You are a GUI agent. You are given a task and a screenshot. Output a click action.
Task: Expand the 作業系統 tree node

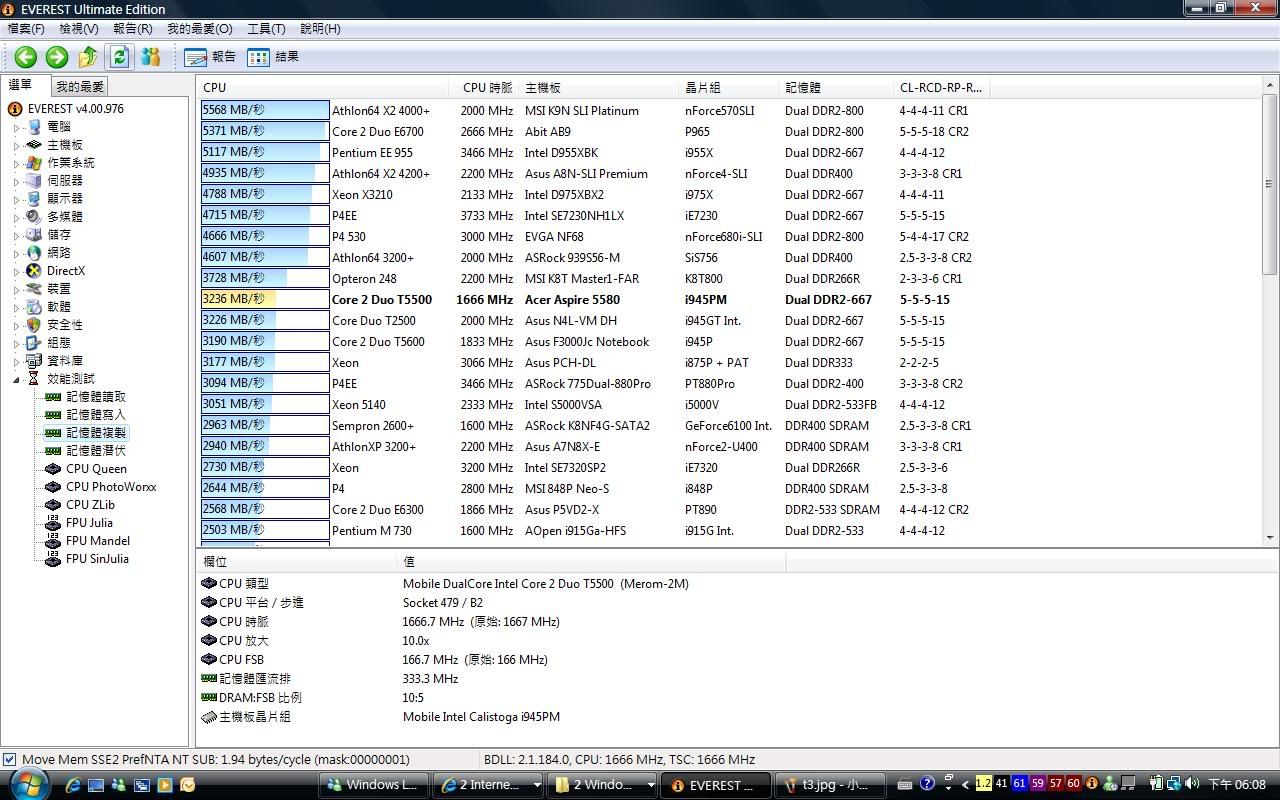point(17,164)
